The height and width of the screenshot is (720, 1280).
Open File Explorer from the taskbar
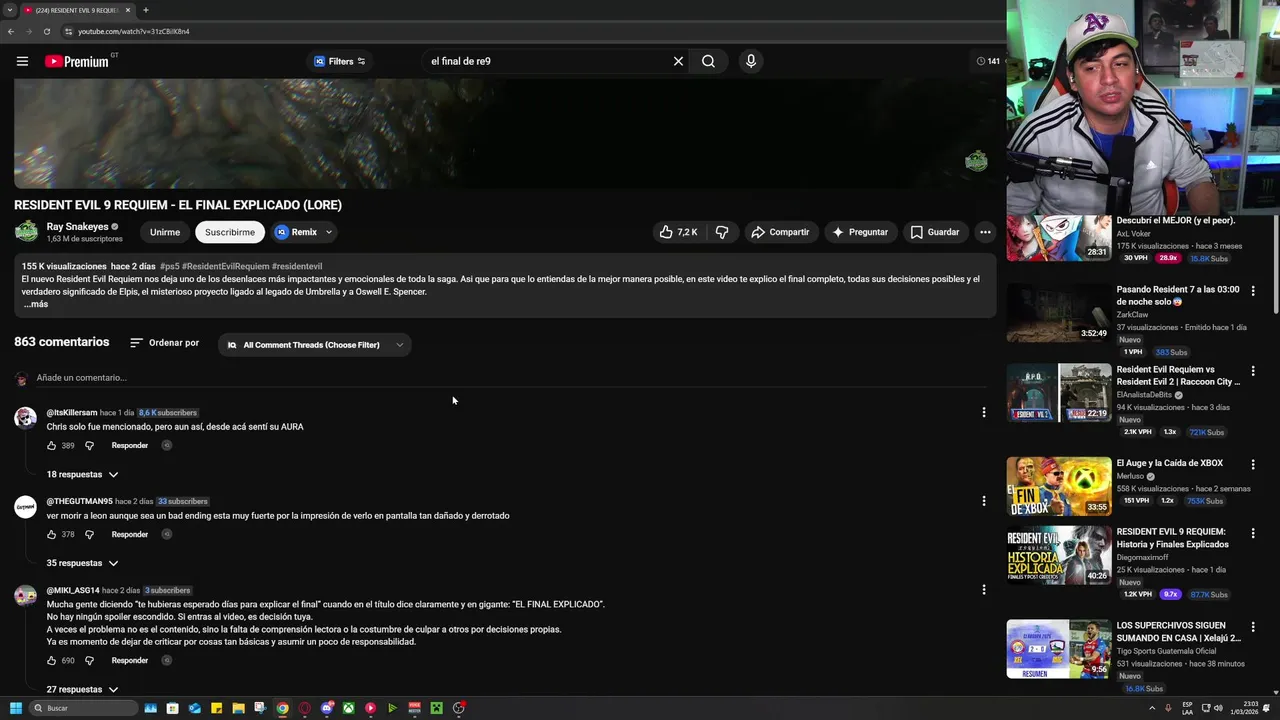pos(238,708)
